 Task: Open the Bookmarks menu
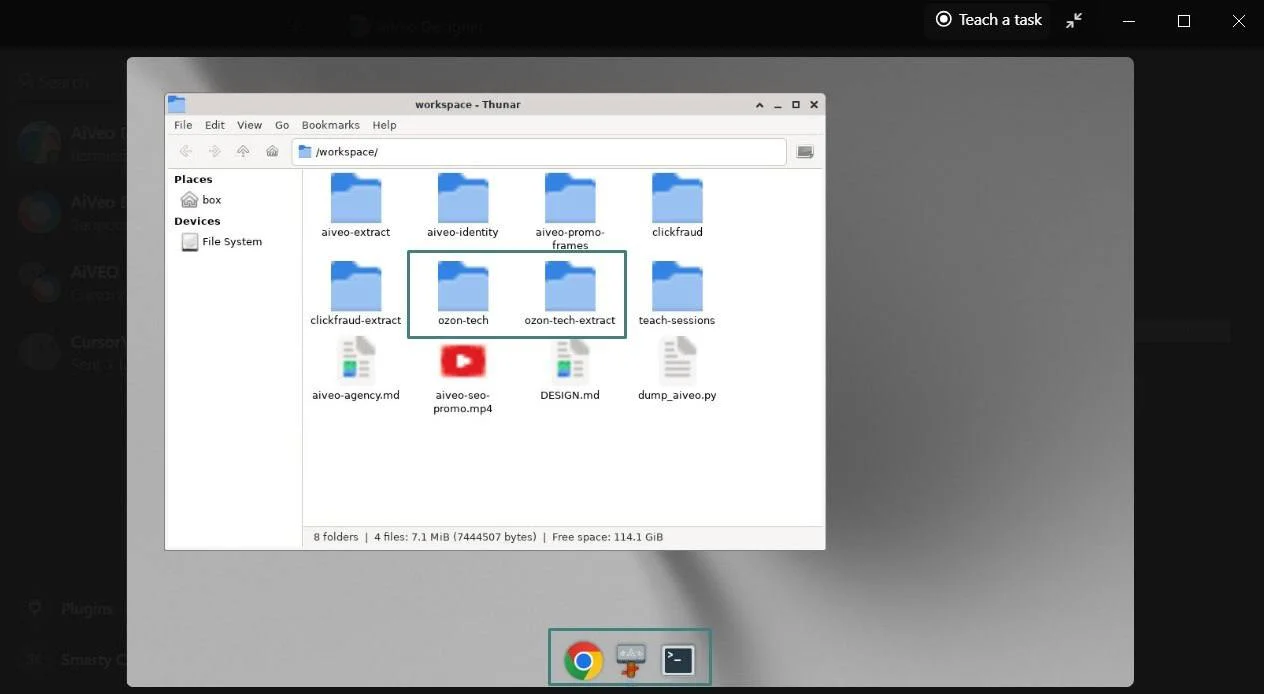pyautogui.click(x=331, y=125)
